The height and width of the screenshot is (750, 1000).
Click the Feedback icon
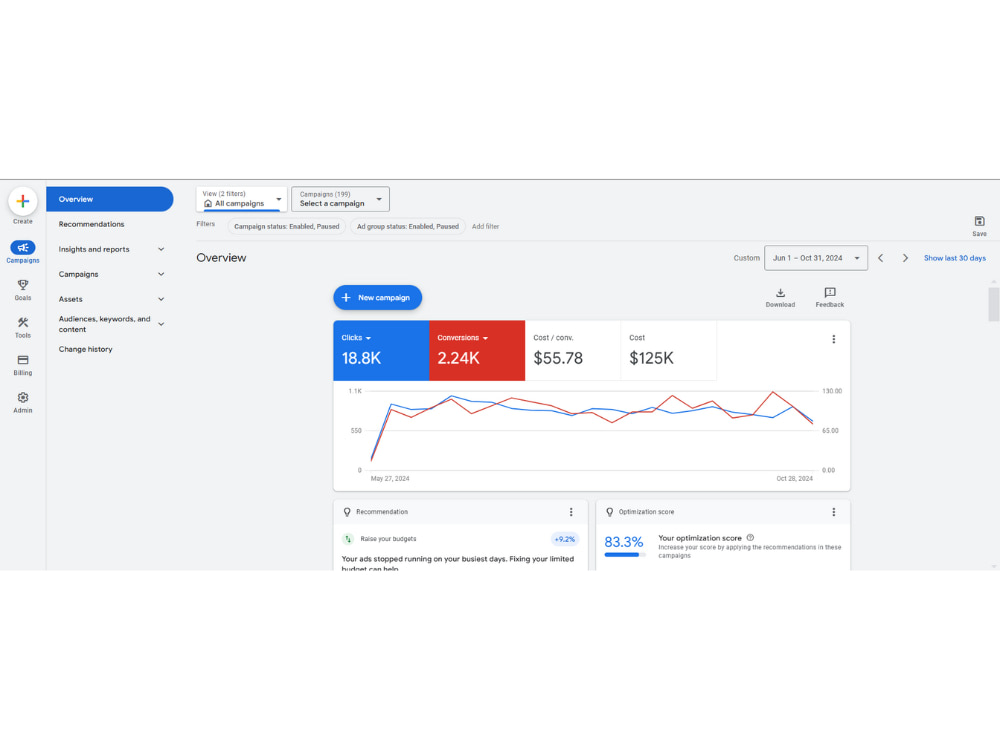pos(830,293)
